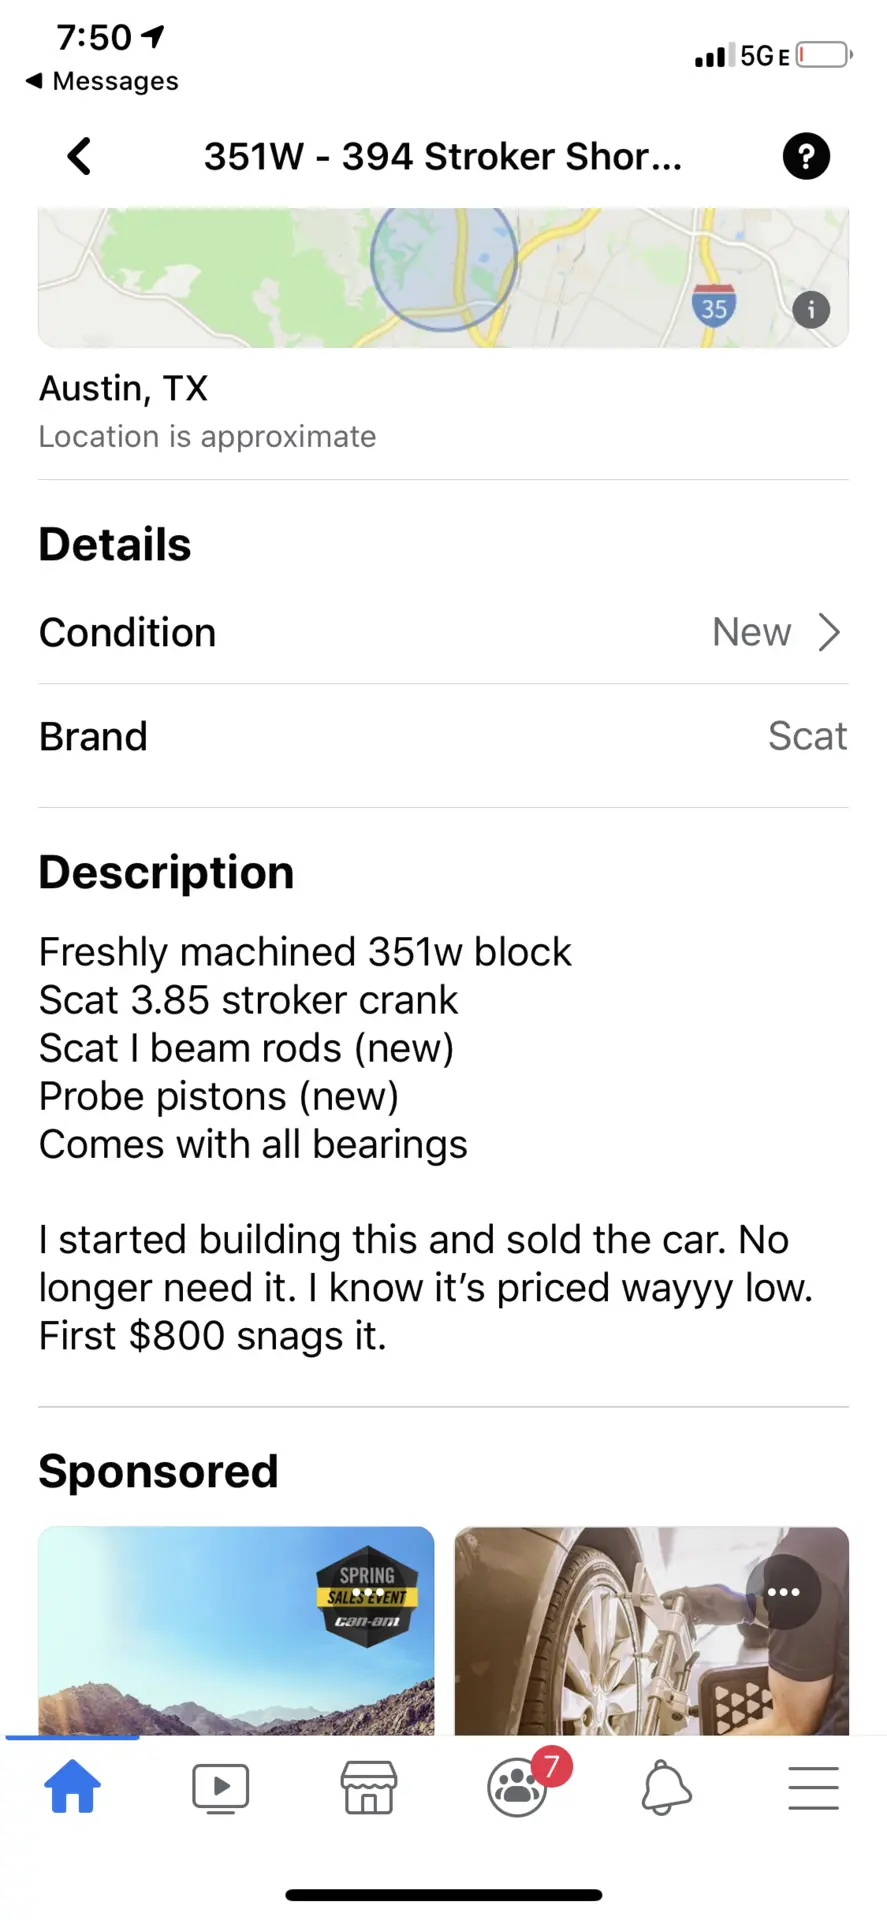
Task: Expand the Condition New chevron
Action: pyautogui.click(x=829, y=632)
